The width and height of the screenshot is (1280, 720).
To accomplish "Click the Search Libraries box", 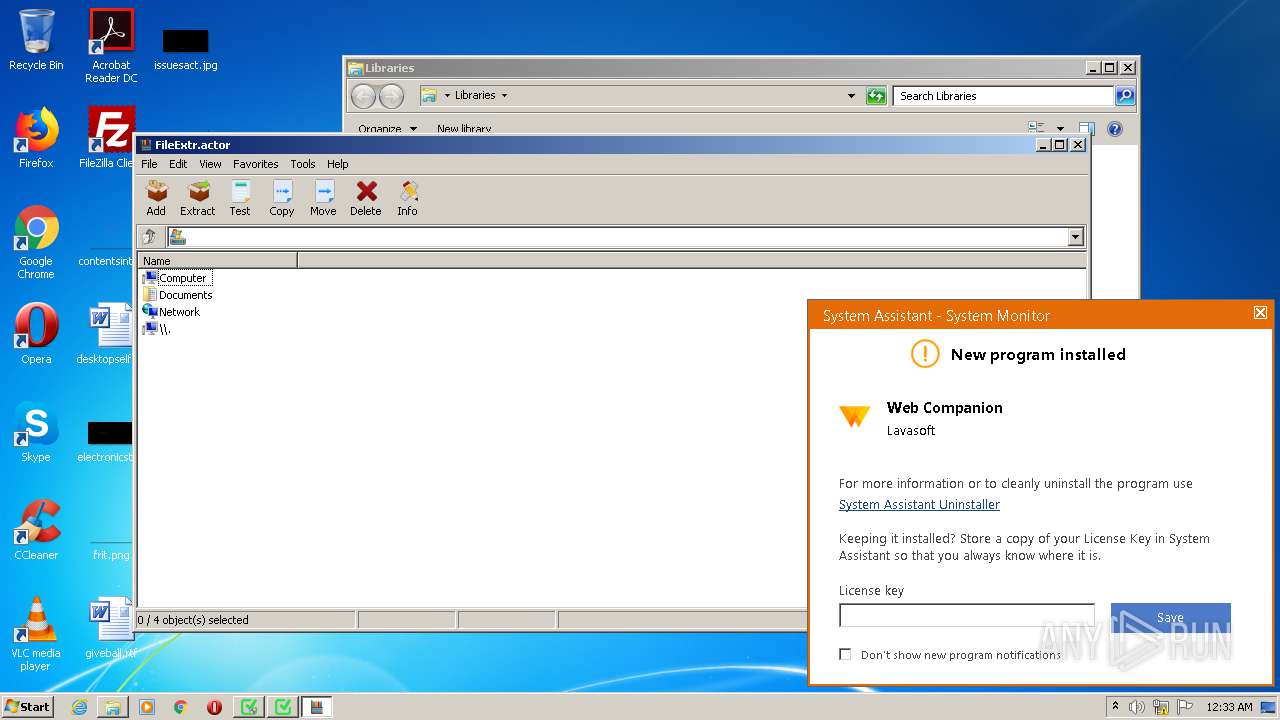I will pos(1003,96).
